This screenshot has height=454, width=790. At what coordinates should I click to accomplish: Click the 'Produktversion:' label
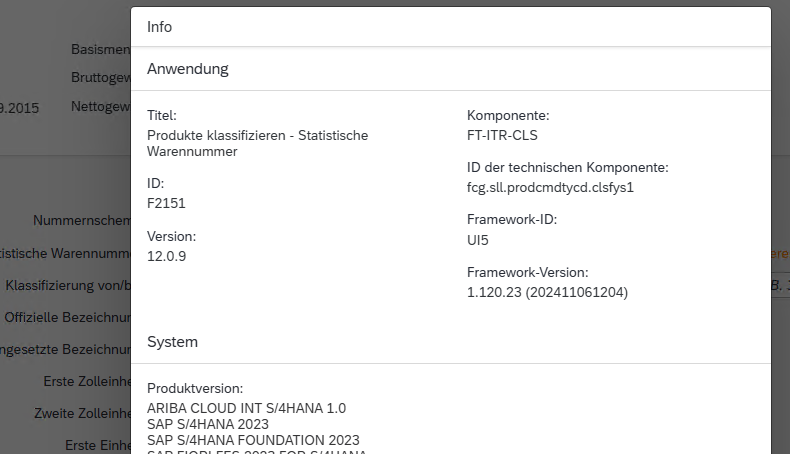[195, 388]
